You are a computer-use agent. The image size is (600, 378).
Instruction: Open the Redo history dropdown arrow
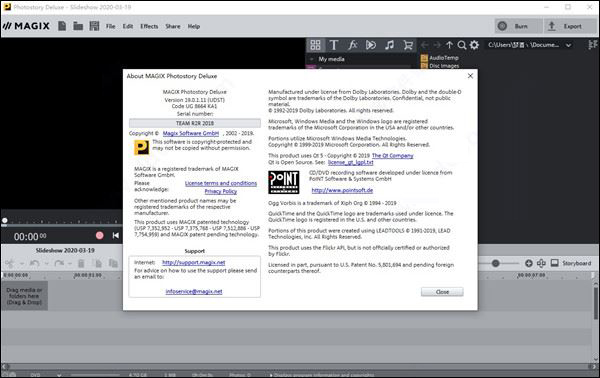click(70, 264)
